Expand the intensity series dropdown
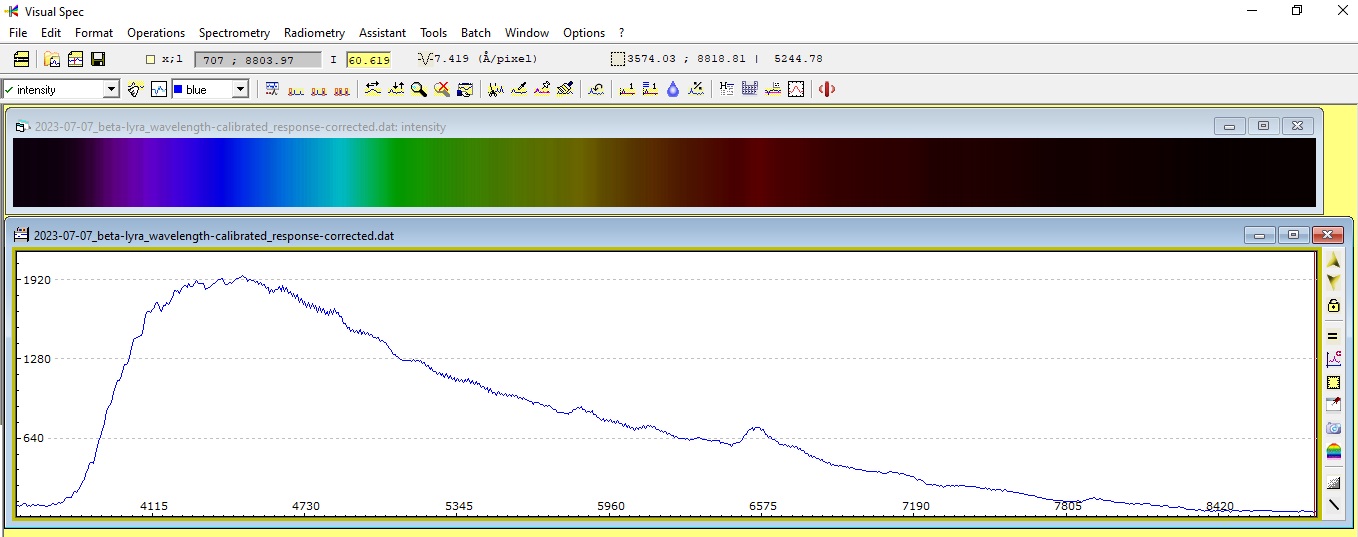1358x537 pixels. tap(111, 89)
